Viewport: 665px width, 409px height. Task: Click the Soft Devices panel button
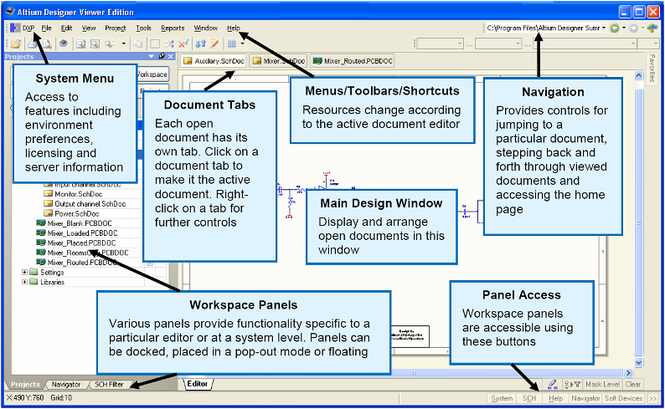[623, 398]
